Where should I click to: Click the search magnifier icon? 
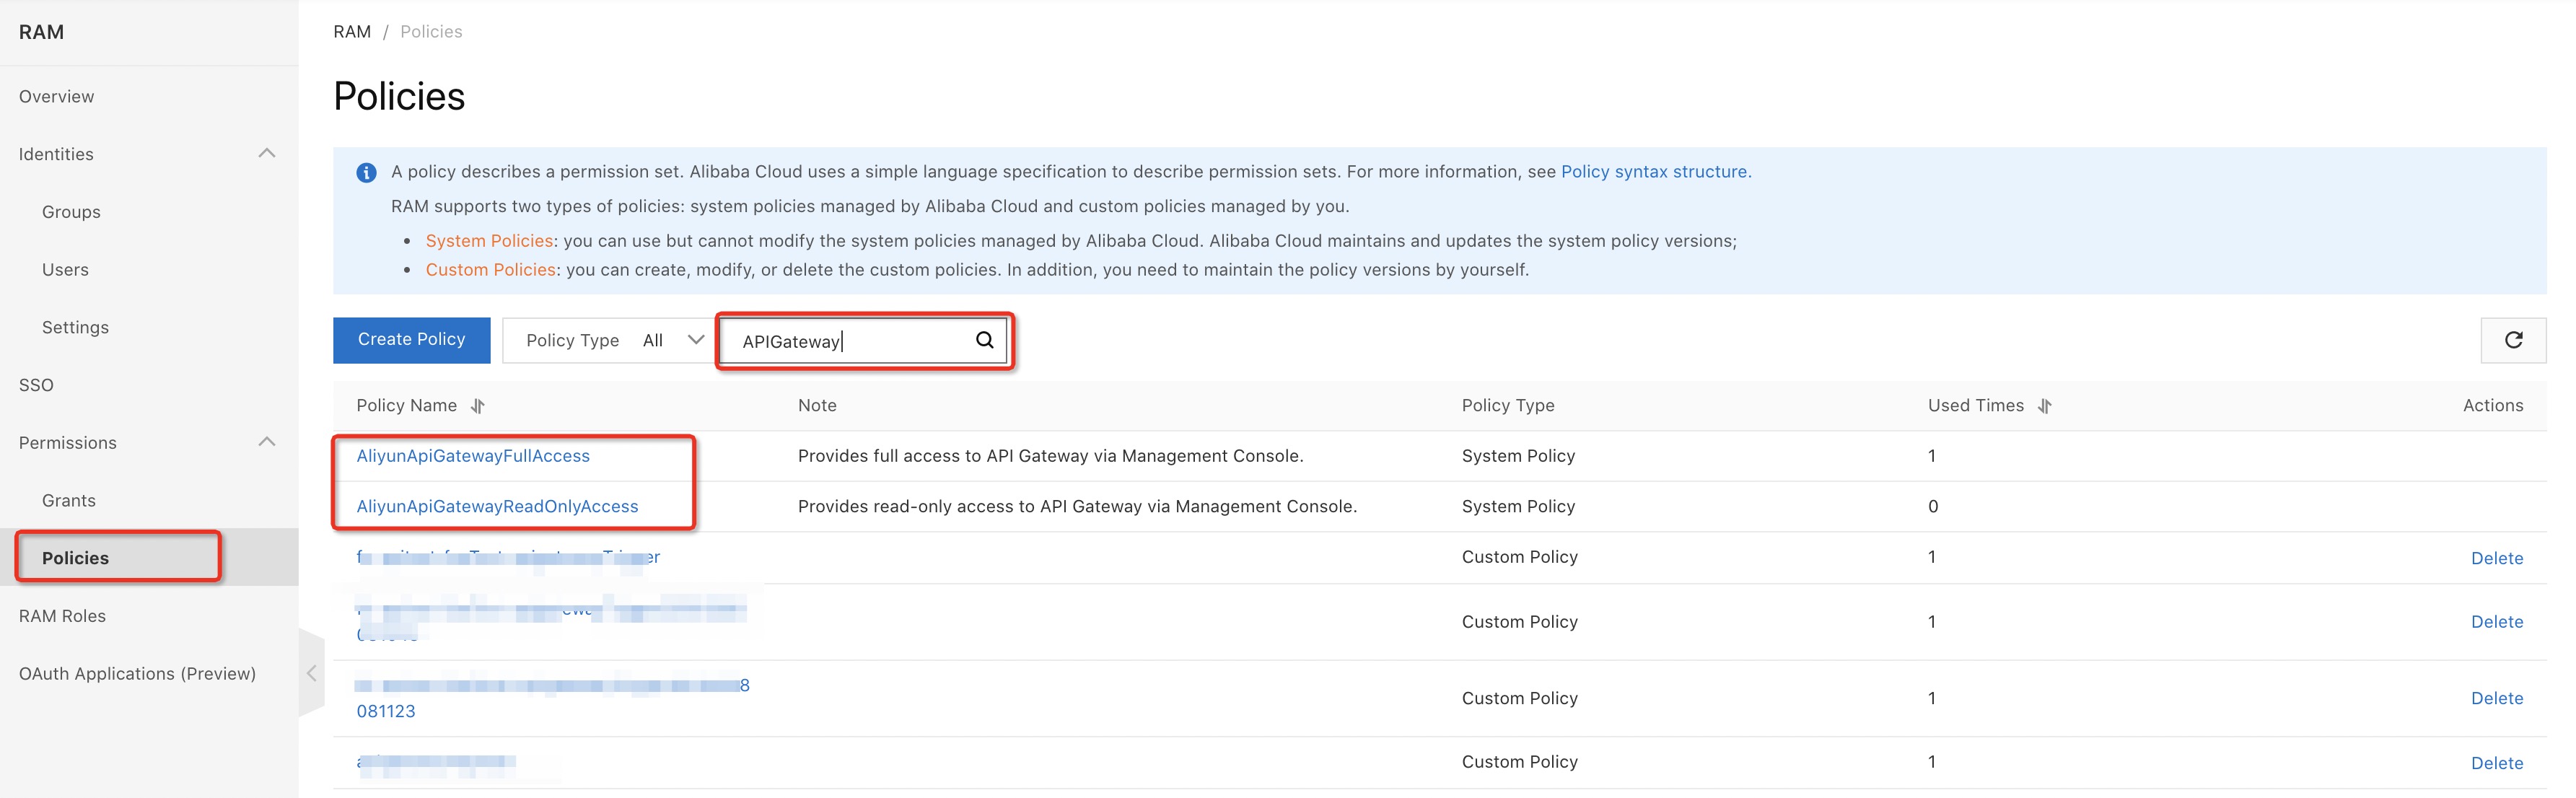(984, 340)
